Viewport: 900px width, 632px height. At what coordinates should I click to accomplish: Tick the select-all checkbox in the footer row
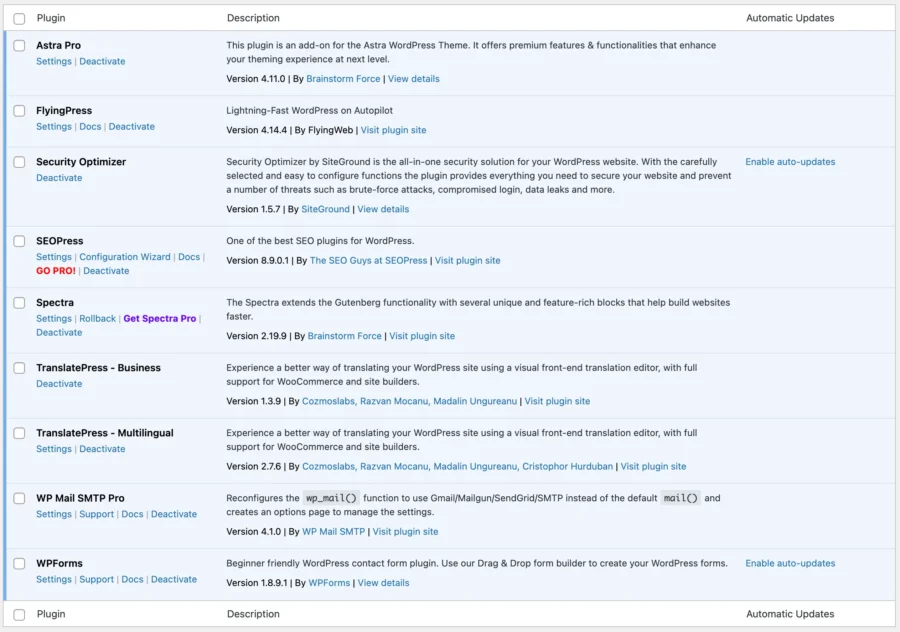[19, 615]
